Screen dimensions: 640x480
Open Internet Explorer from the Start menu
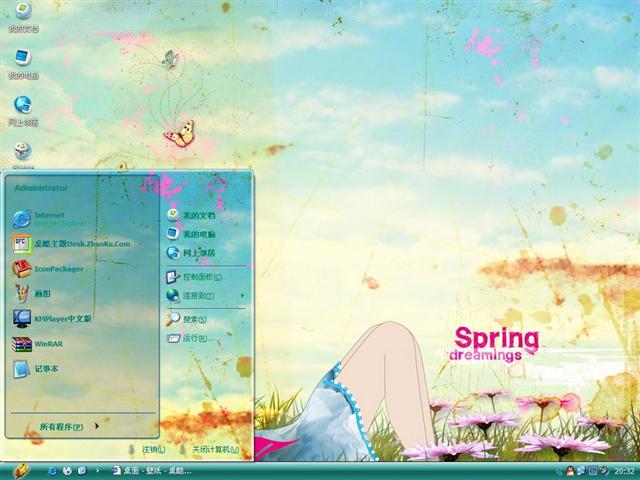(x=49, y=219)
